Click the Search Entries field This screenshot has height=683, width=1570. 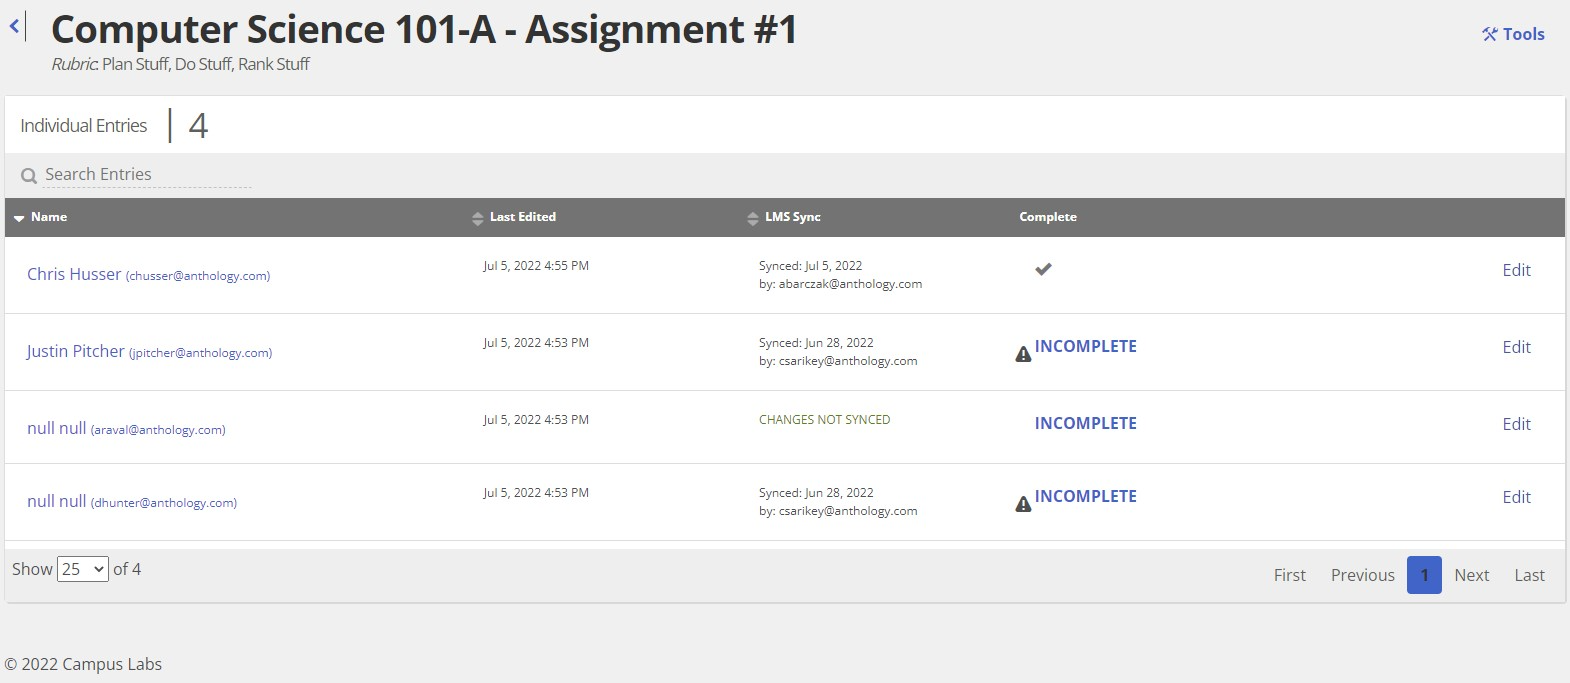tap(147, 175)
